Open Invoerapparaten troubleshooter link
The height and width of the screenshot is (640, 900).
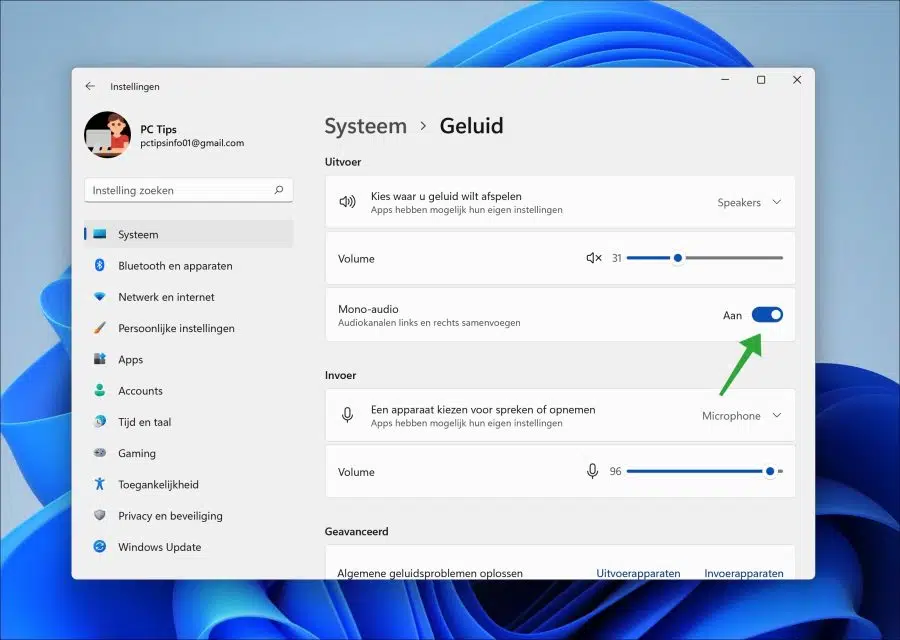(744, 573)
